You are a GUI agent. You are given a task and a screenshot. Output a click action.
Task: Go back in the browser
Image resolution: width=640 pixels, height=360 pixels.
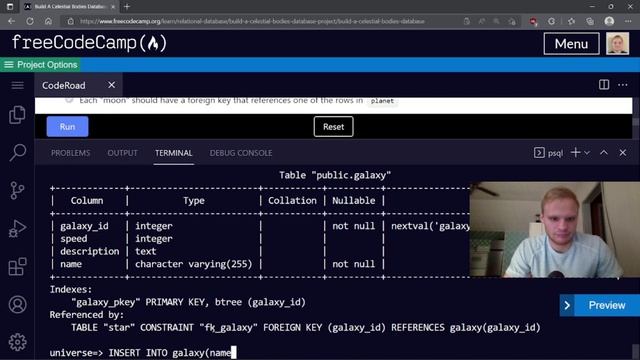click(11, 21)
